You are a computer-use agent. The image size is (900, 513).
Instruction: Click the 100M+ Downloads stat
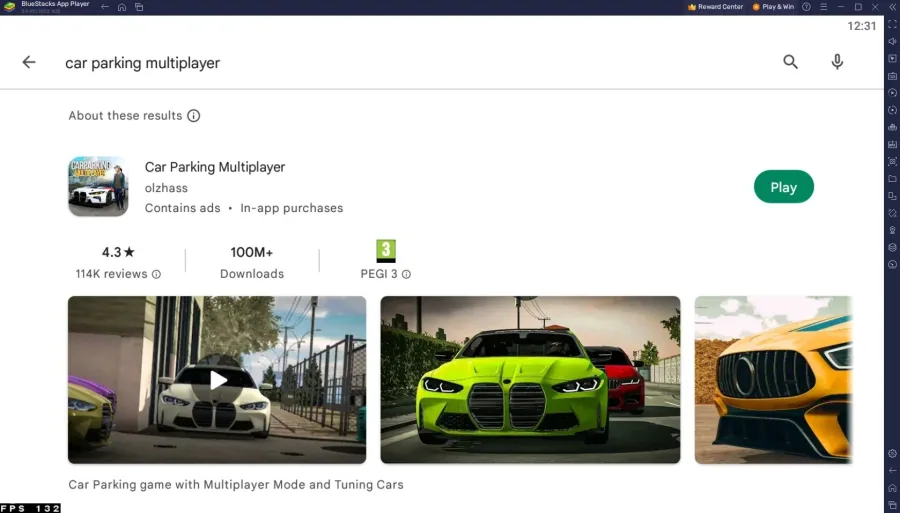coord(252,263)
